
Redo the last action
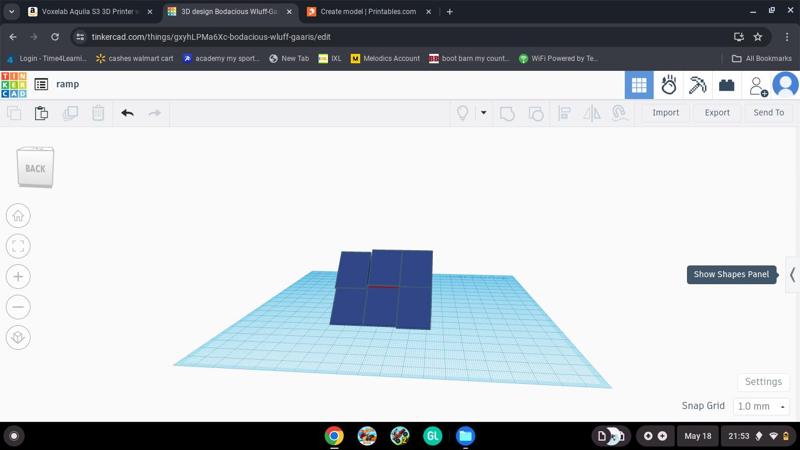point(155,113)
